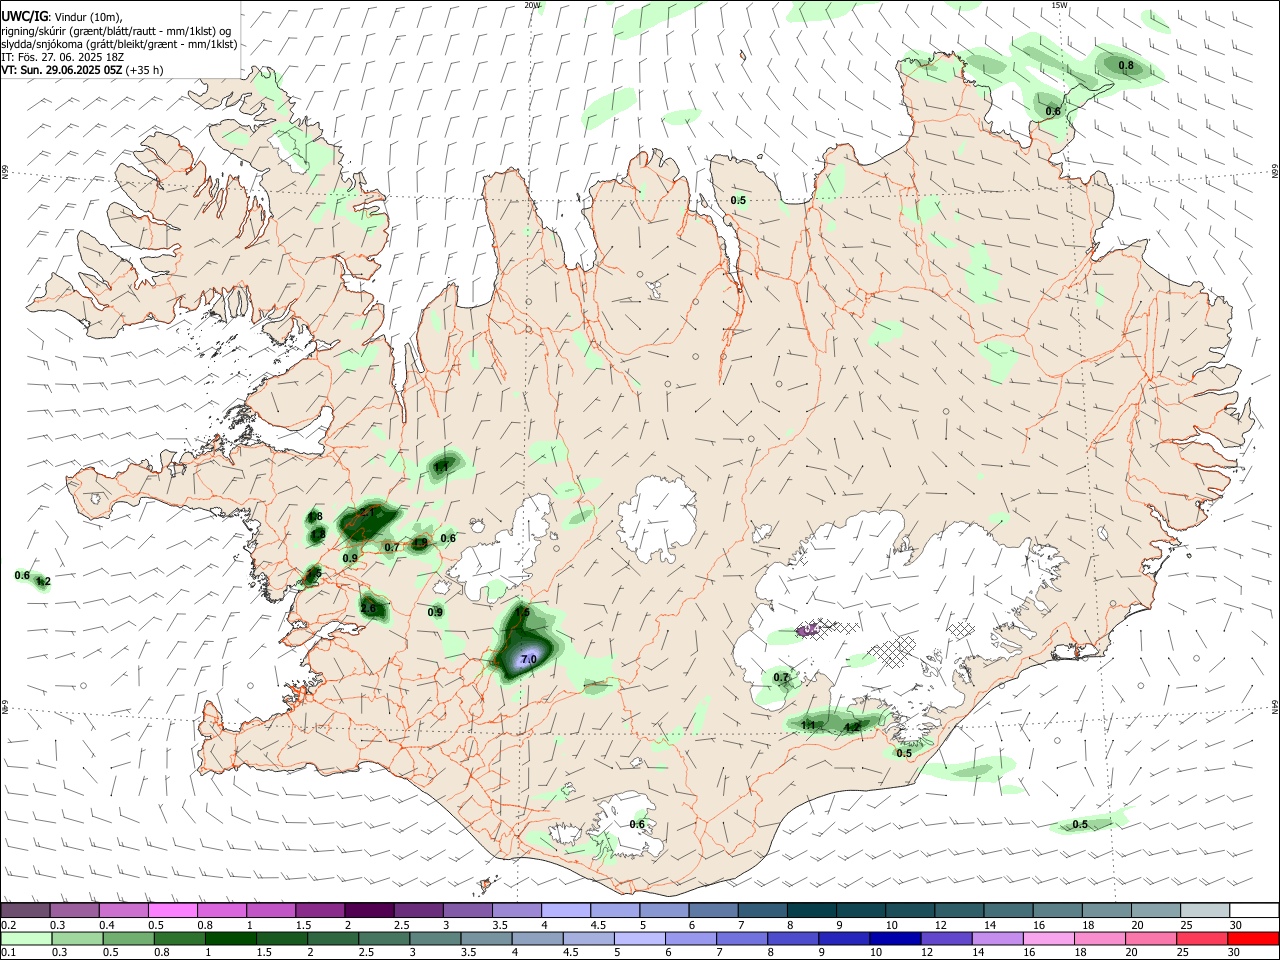Image resolution: width=1280 pixels, height=960 pixels.
Task: Click the 0.8 map label off the northeast coast
Action: (1126, 66)
